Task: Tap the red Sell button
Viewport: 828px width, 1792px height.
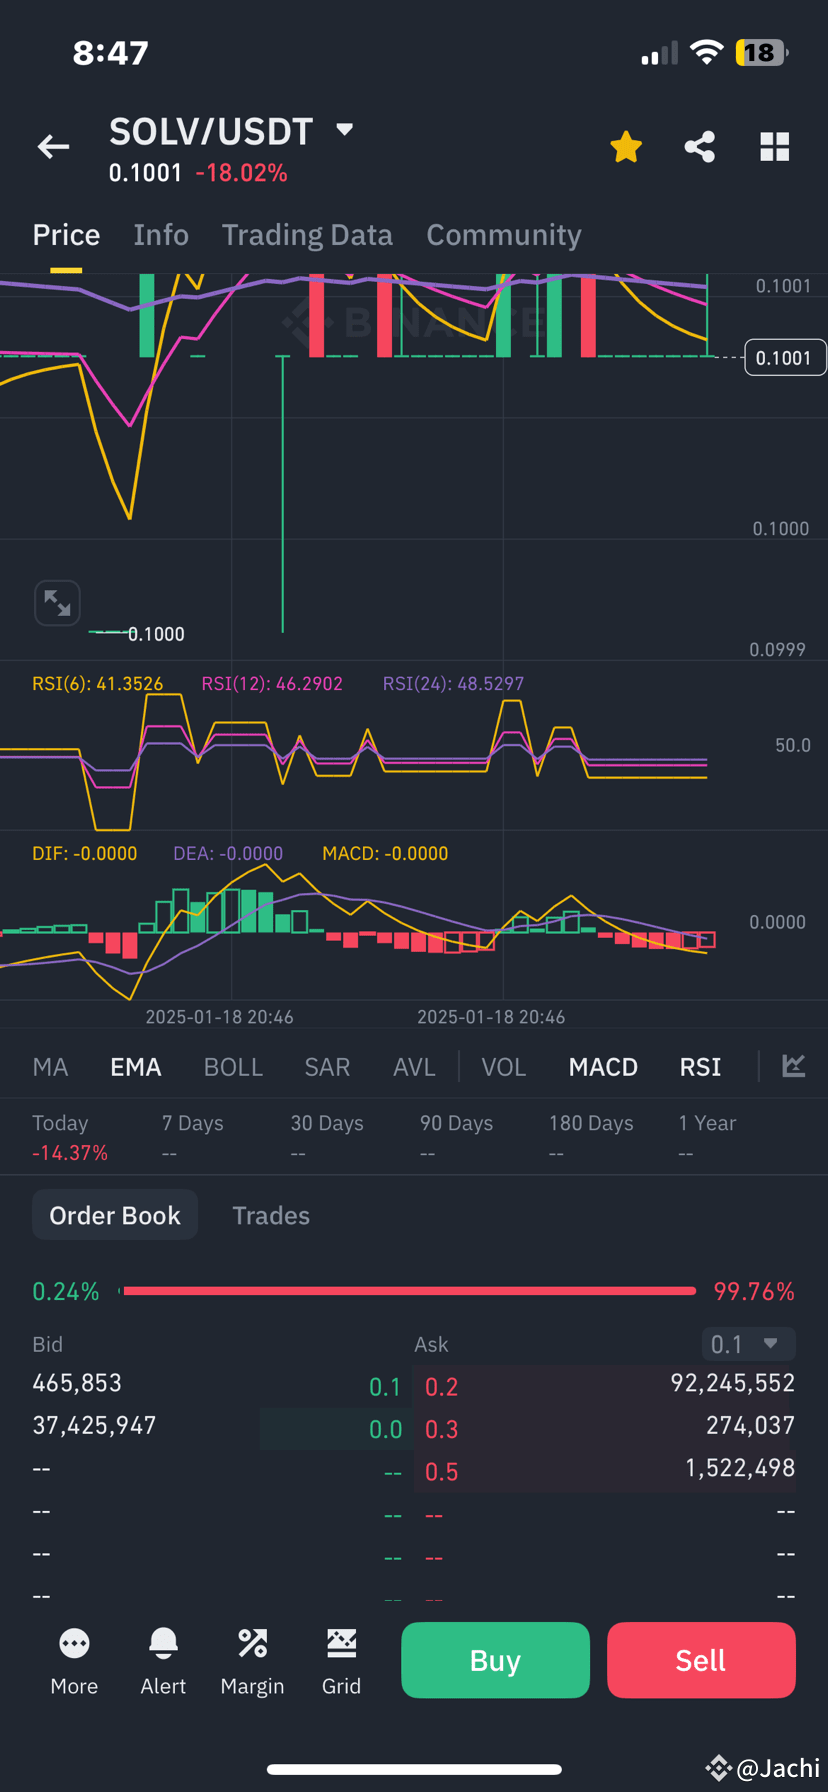Action: (x=701, y=1660)
